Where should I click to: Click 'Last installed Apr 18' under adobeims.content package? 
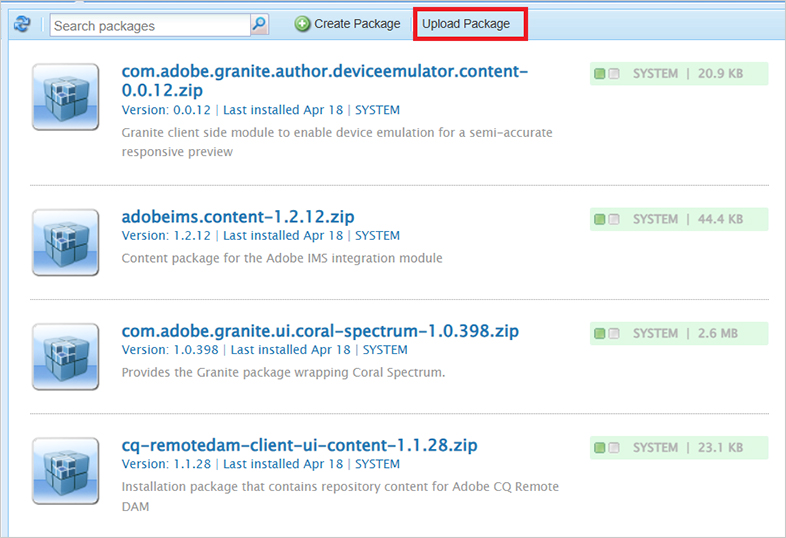[x=283, y=235]
